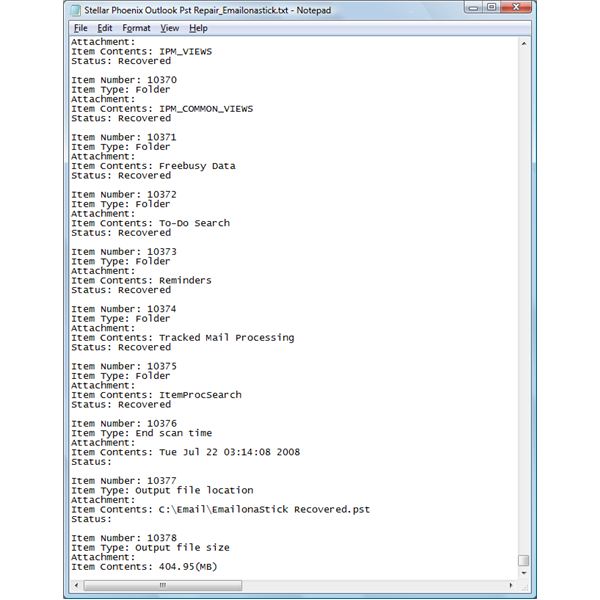Click the line 'Item Contents: Tracked Mail Processing'

click(x=183, y=338)
